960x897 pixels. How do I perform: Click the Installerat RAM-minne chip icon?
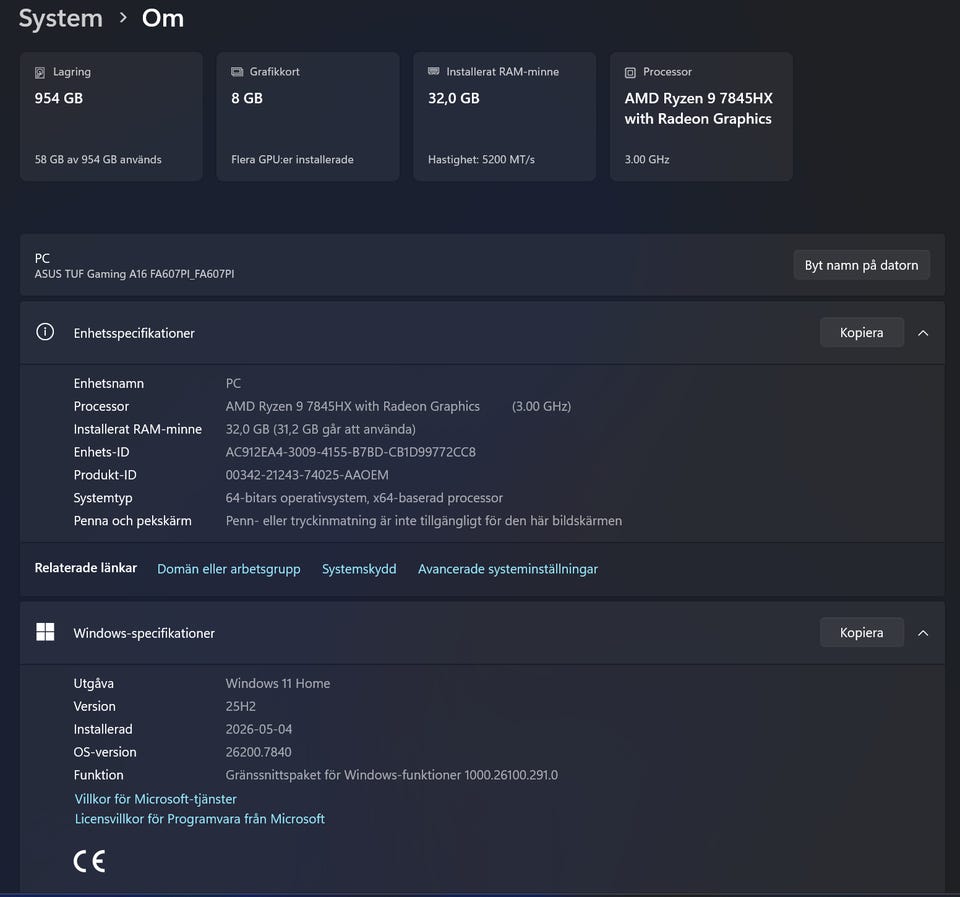[433, 72]
